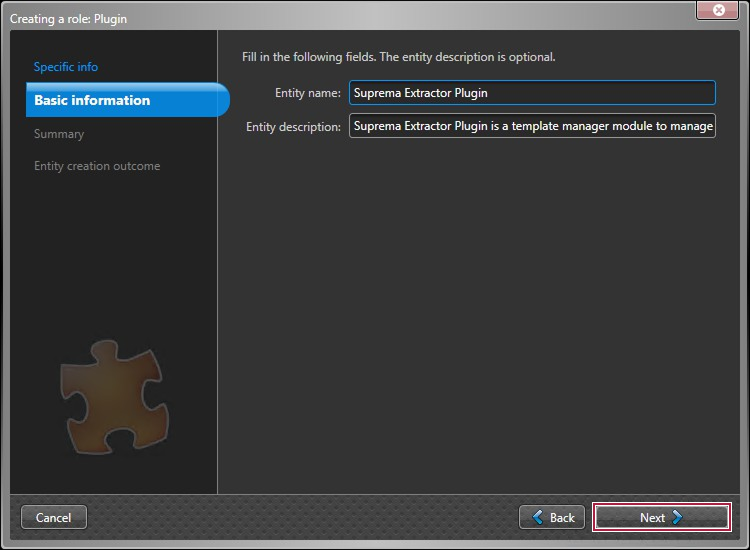
Task: Click the title bar 'Creating a role: Plugin'
Action: pyautogui.click(x=69, y=18)
